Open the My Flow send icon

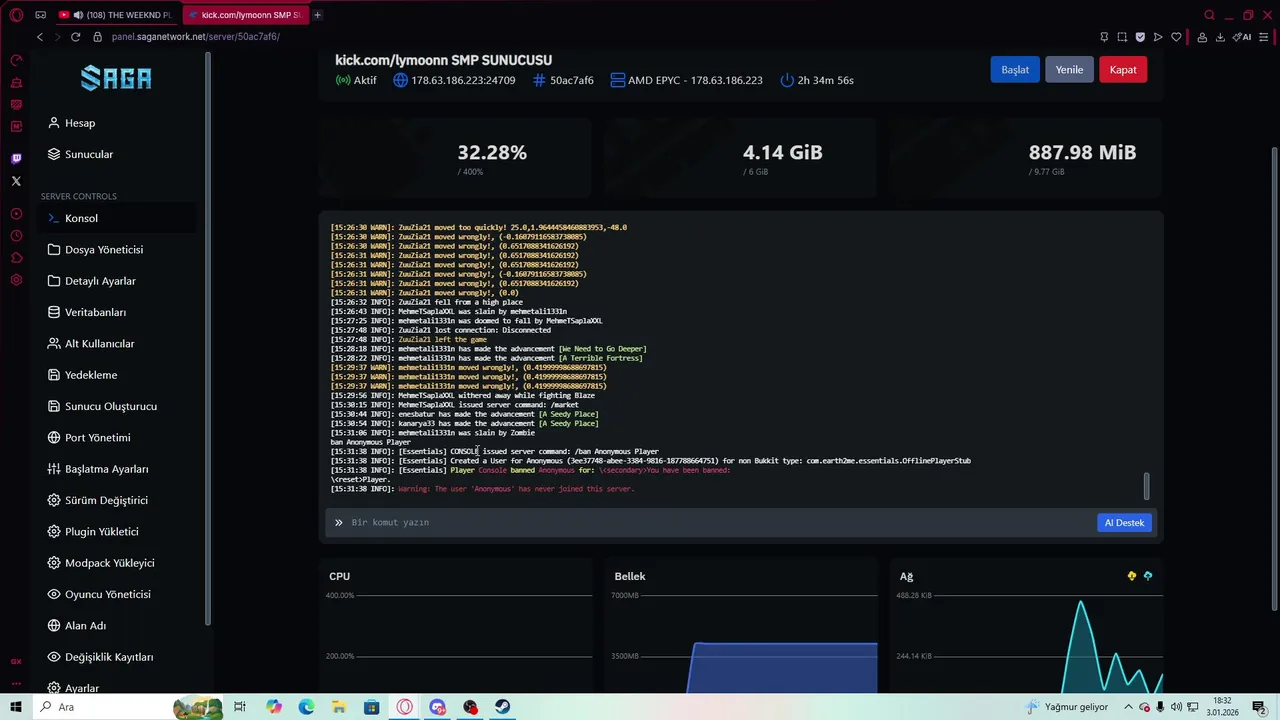coord(1158,37)
